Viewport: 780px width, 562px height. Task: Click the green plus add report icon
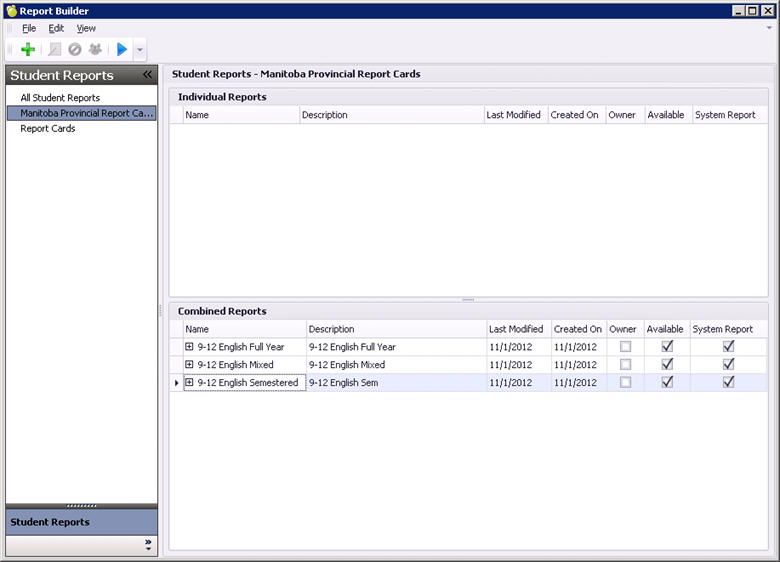pyautogui.click(x=28, y=49)
